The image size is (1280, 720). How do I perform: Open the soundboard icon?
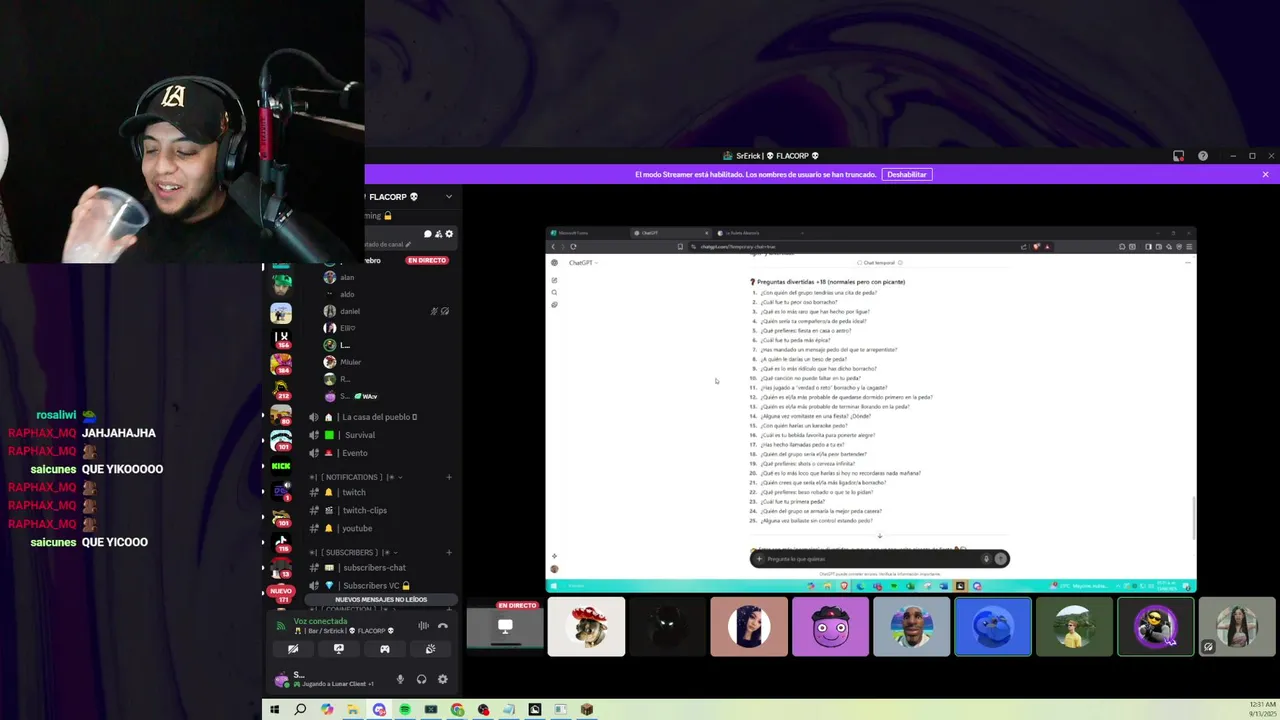(x=431, y=649)
